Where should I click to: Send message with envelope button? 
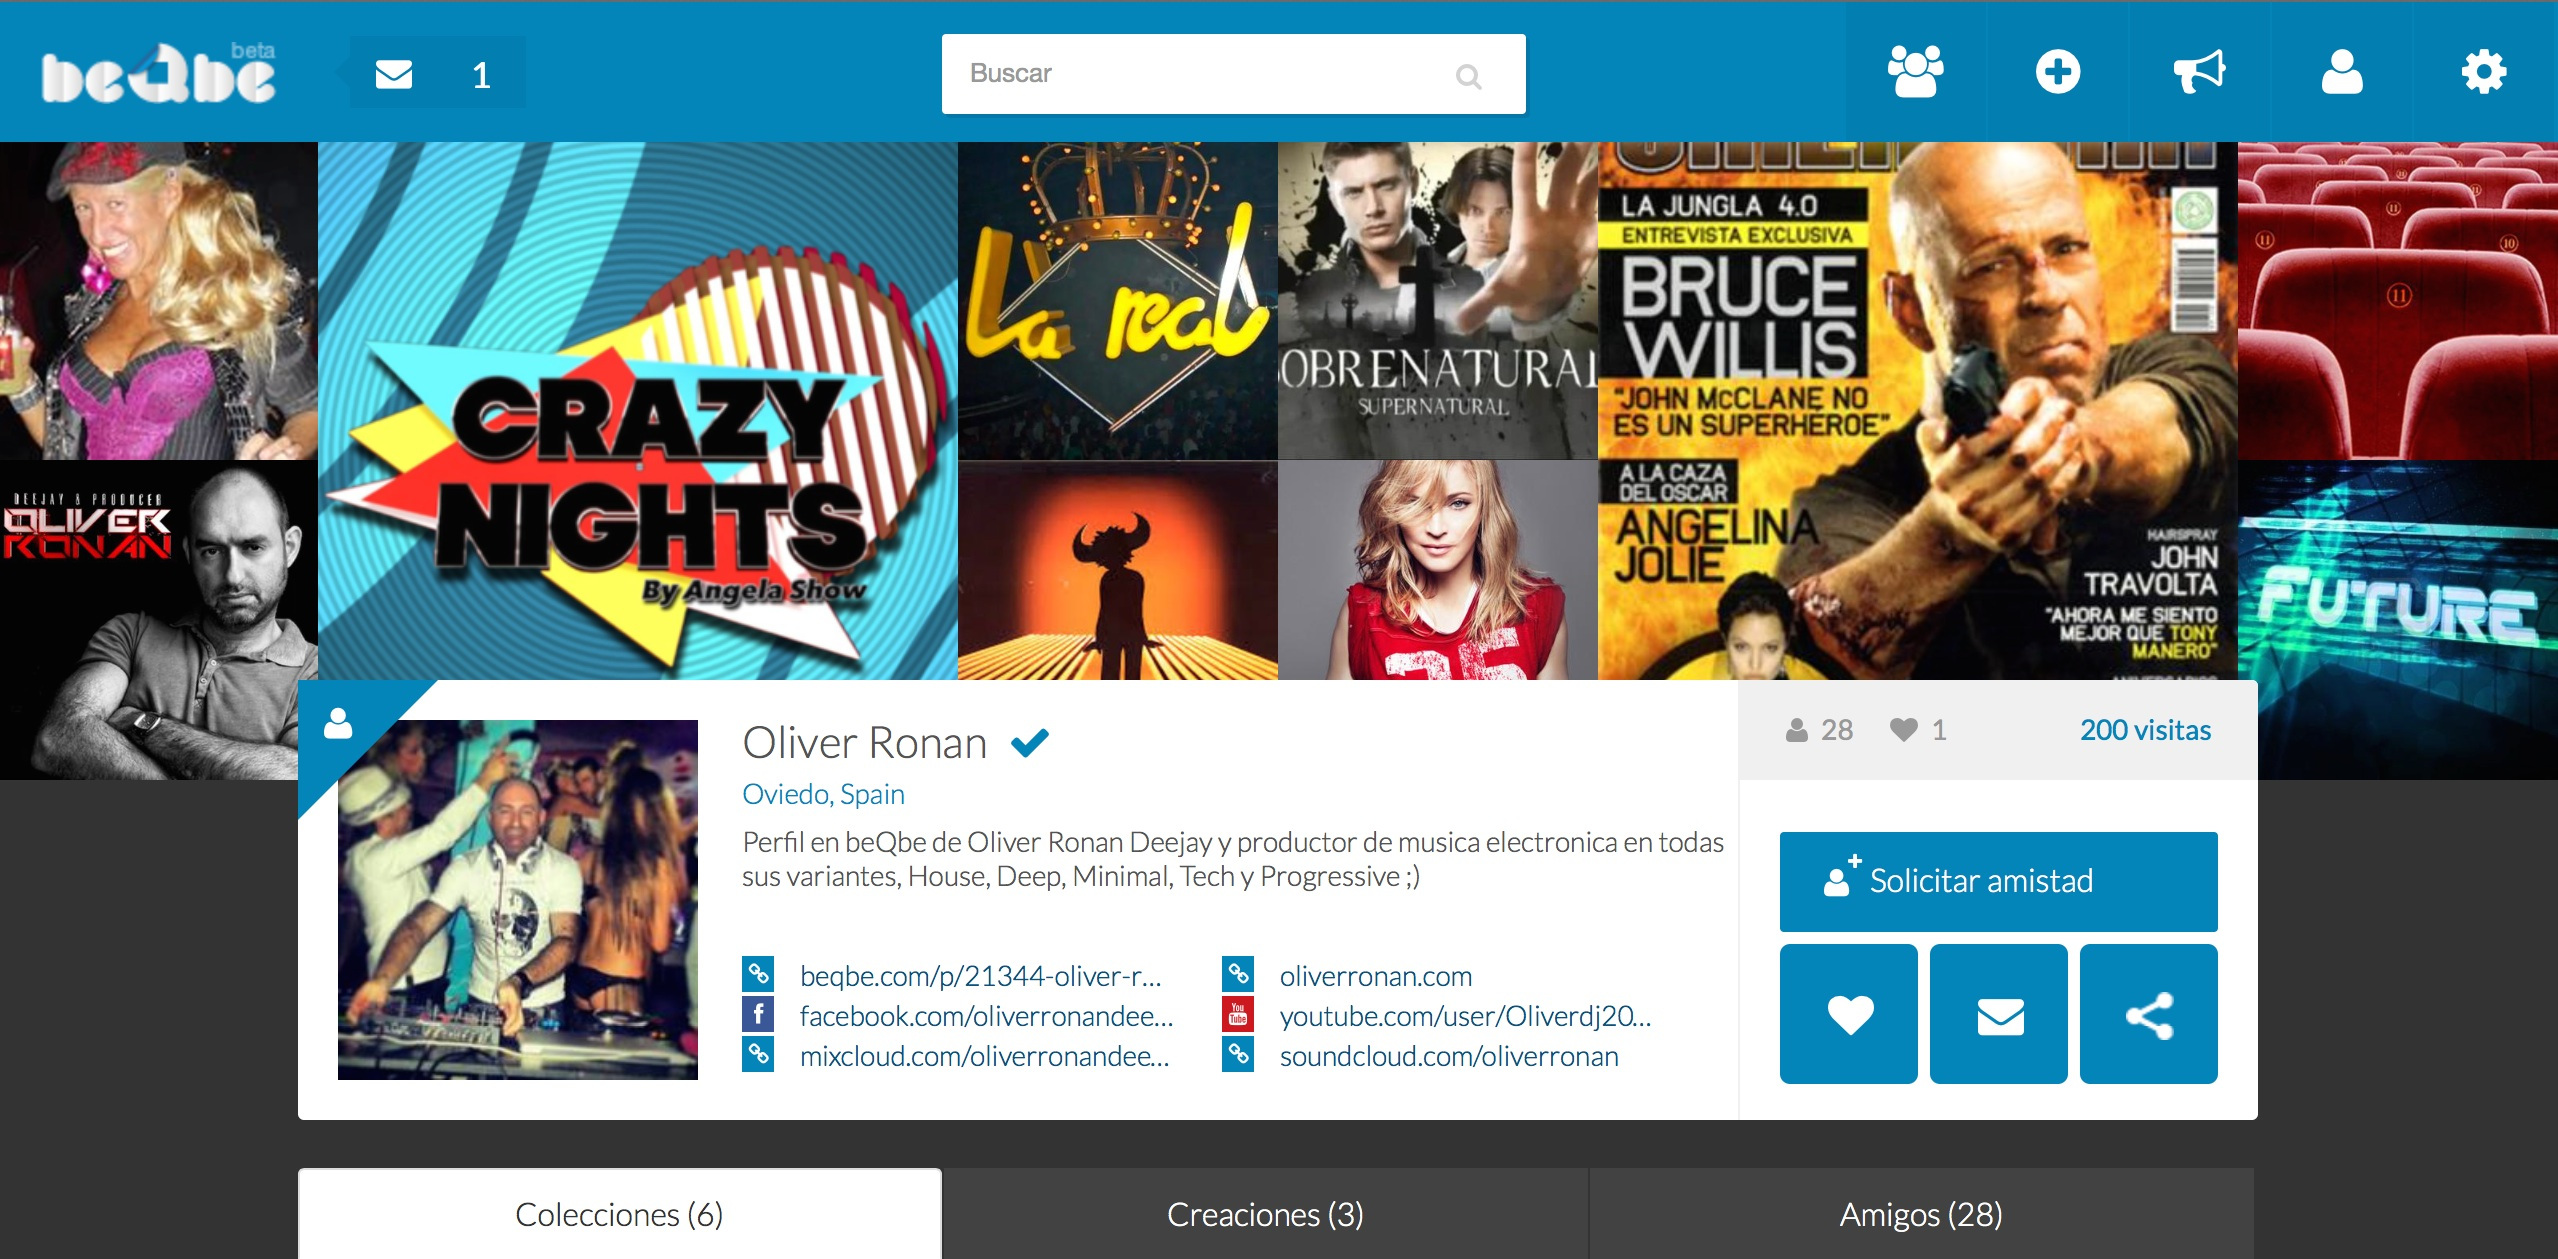click(1999, 1014)
